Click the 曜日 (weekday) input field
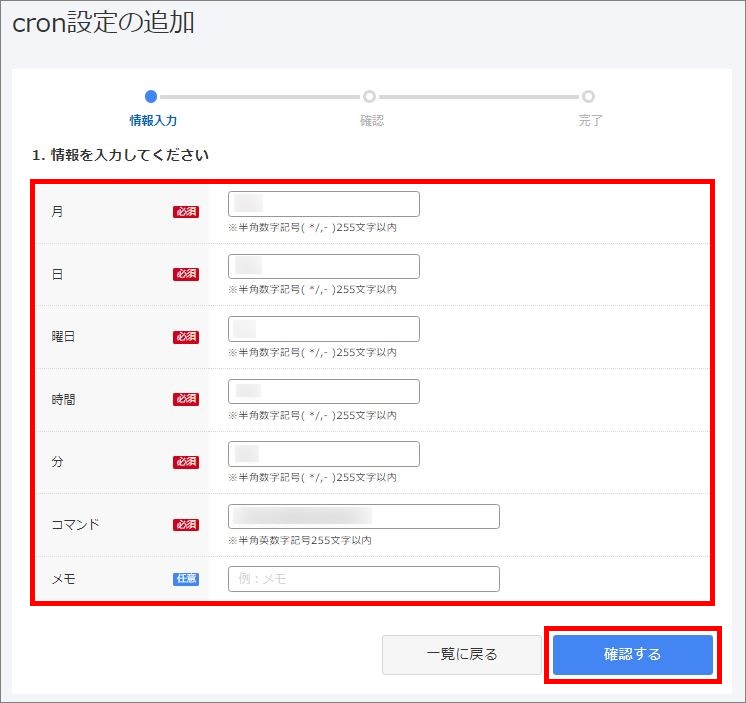This screenshot has height=703, width=746. tap(324, 329)
